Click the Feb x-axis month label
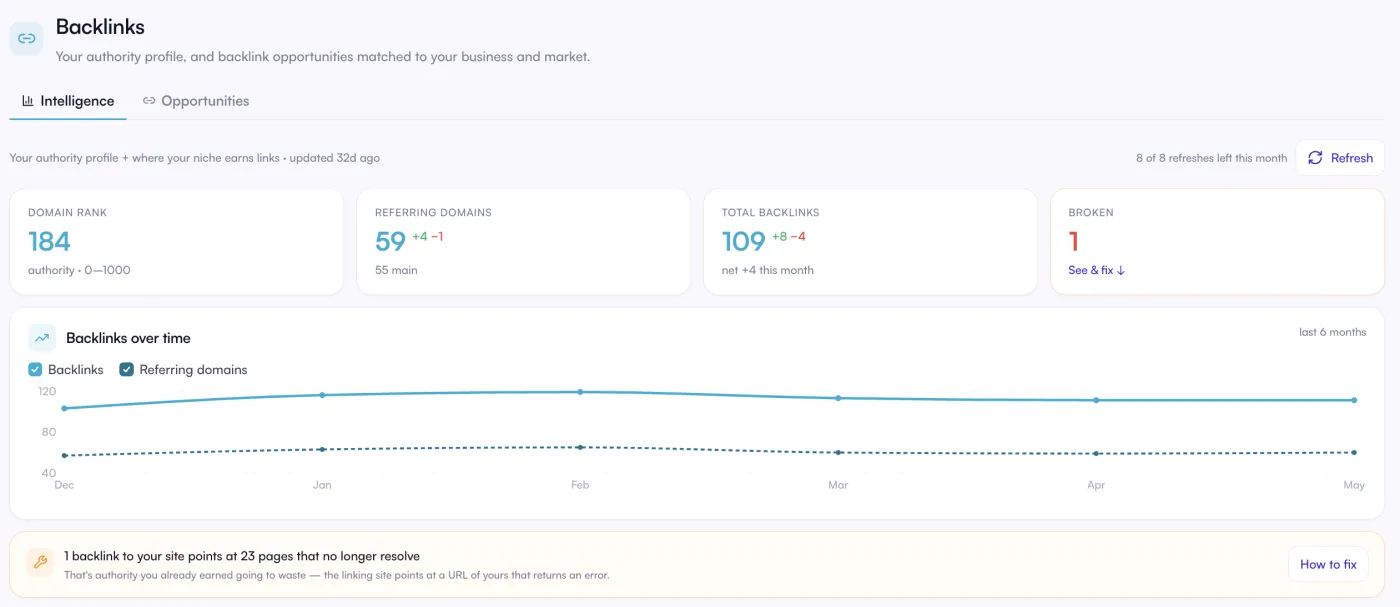The height and width of the screenshot is (607, 1400). (x=580, y=485)
